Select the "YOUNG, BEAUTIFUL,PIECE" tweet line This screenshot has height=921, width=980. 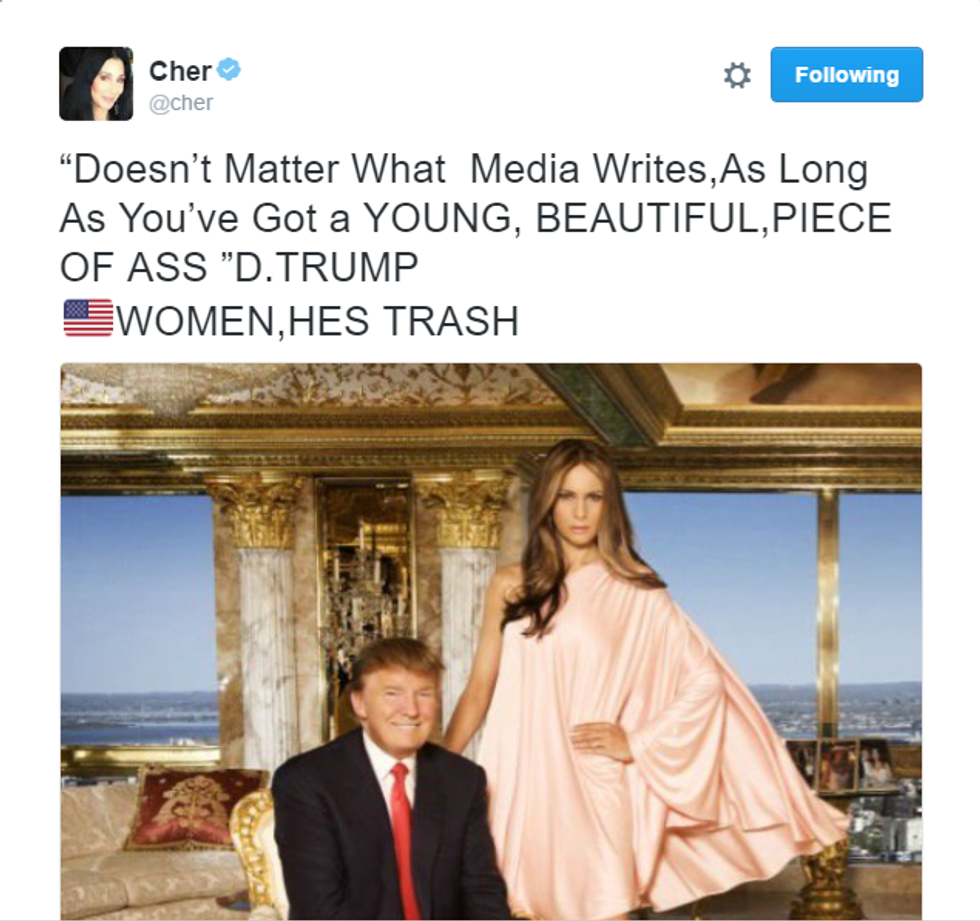627,218
